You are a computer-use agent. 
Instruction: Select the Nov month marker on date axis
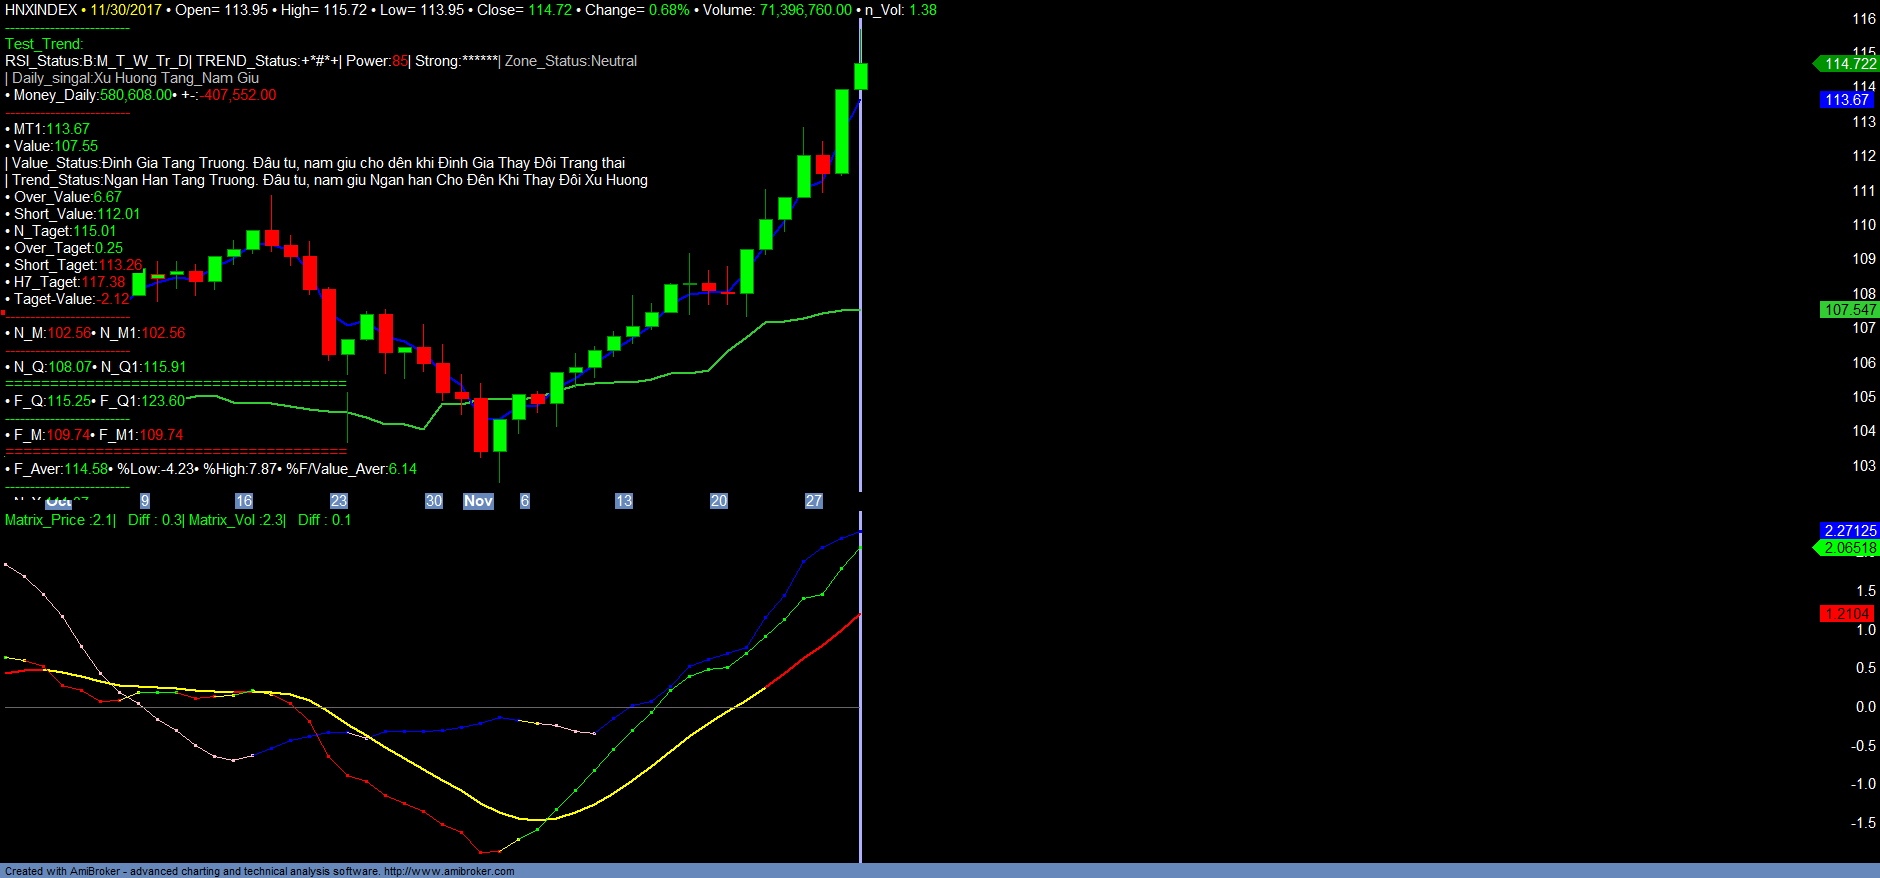[478, 501]
